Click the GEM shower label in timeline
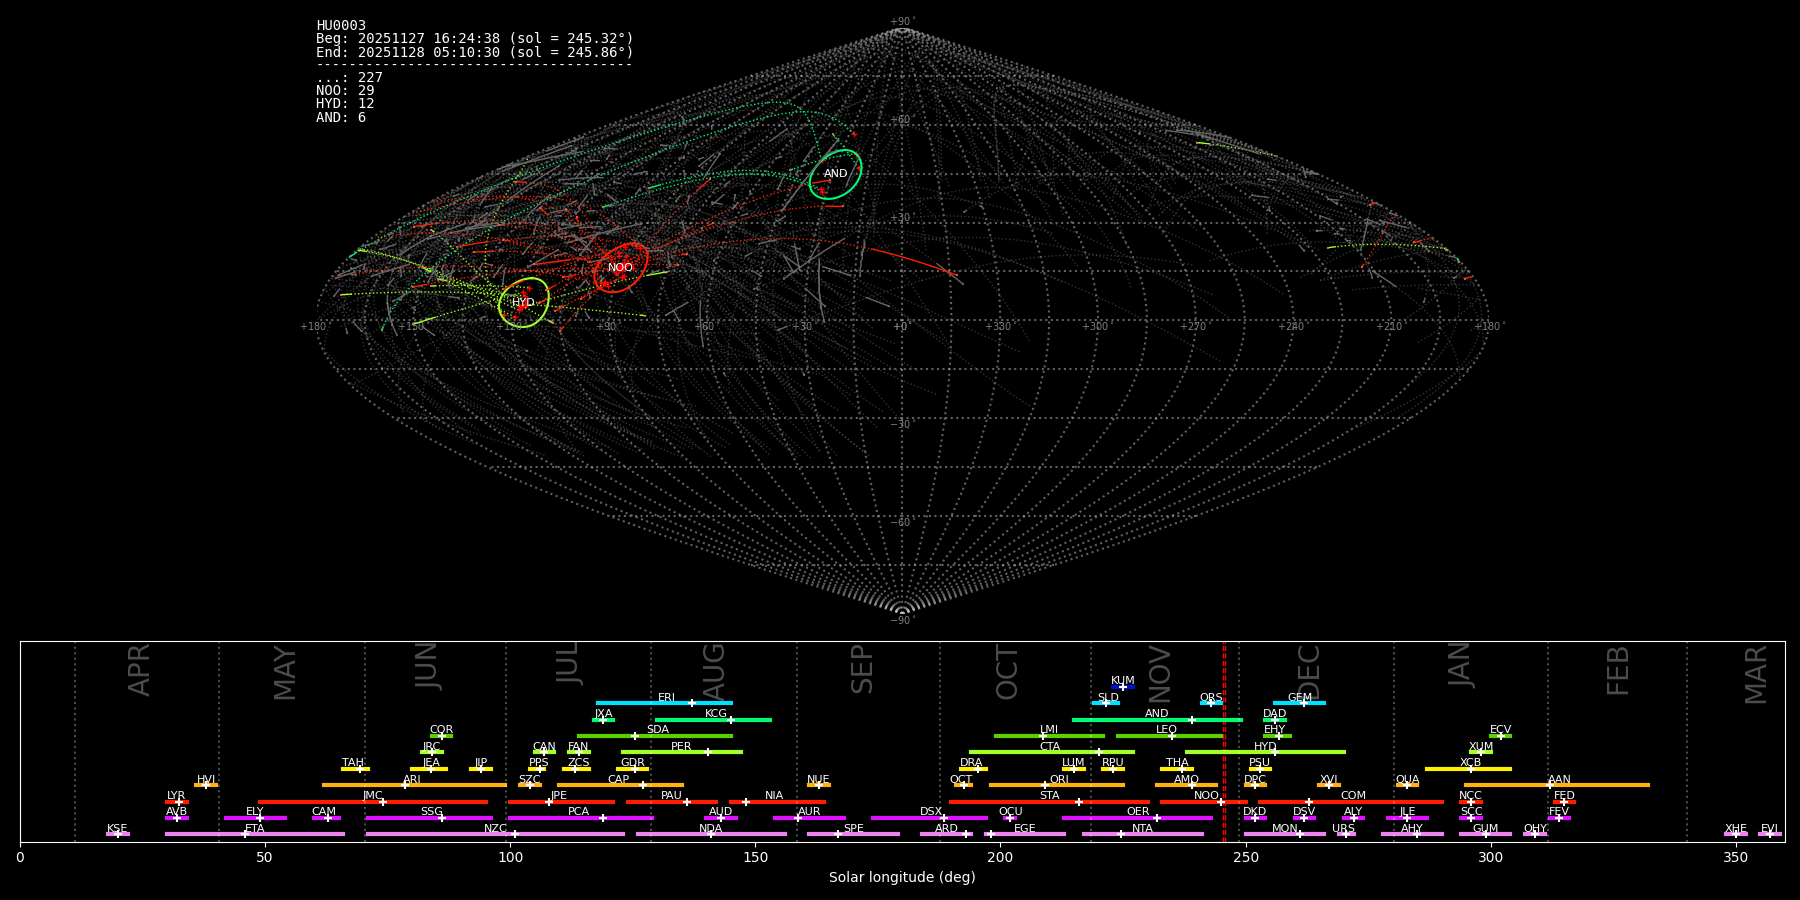 (x=1300, y=698)
